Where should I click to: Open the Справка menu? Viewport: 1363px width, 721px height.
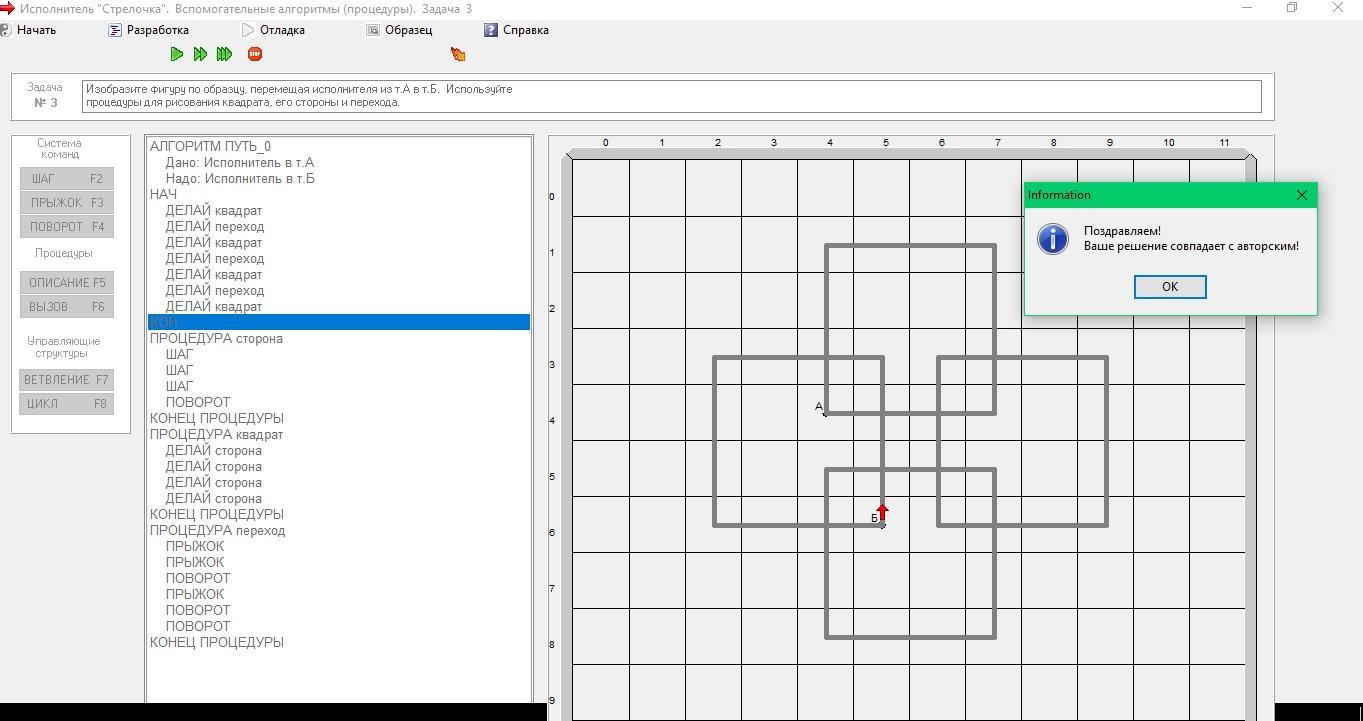516,30
